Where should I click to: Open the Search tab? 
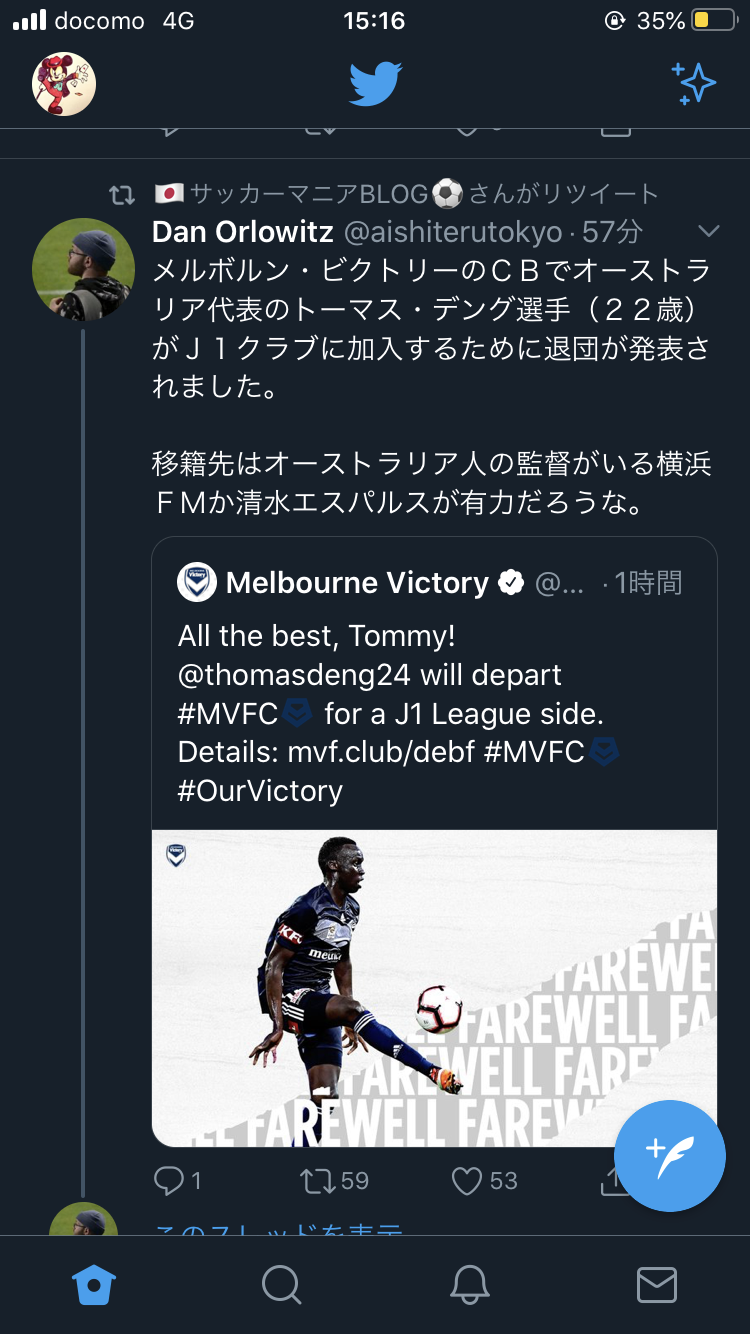(x=281, y=1284)
